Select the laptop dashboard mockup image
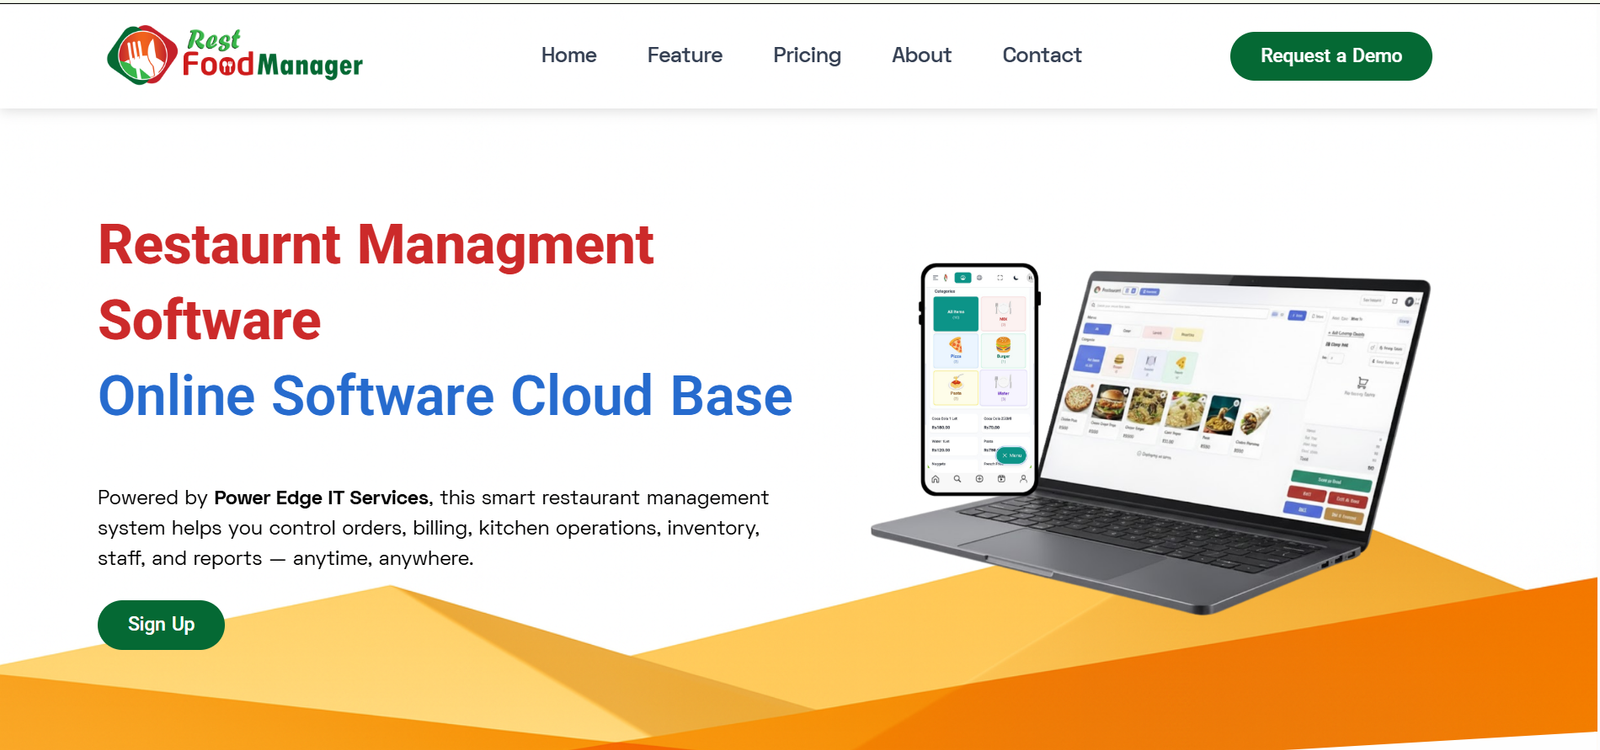 coord(1151,443)
